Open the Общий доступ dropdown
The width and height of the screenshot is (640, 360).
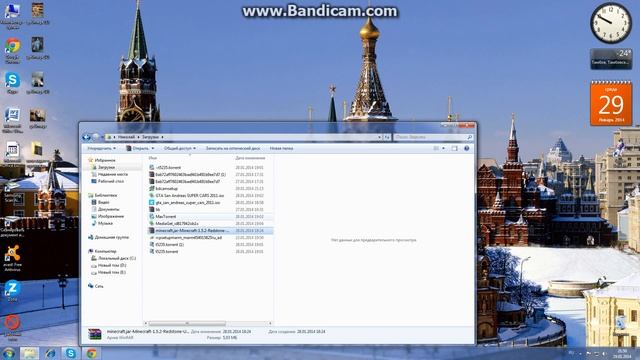180,148
